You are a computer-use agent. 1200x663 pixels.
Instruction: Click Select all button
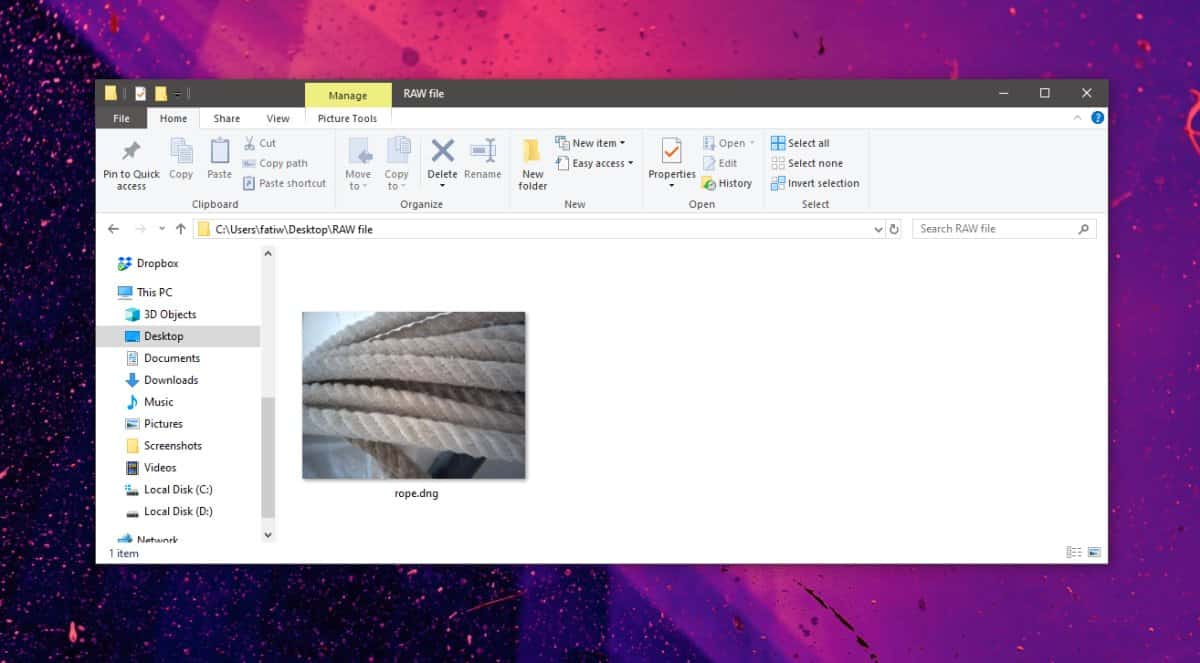[x=800, y=143]
